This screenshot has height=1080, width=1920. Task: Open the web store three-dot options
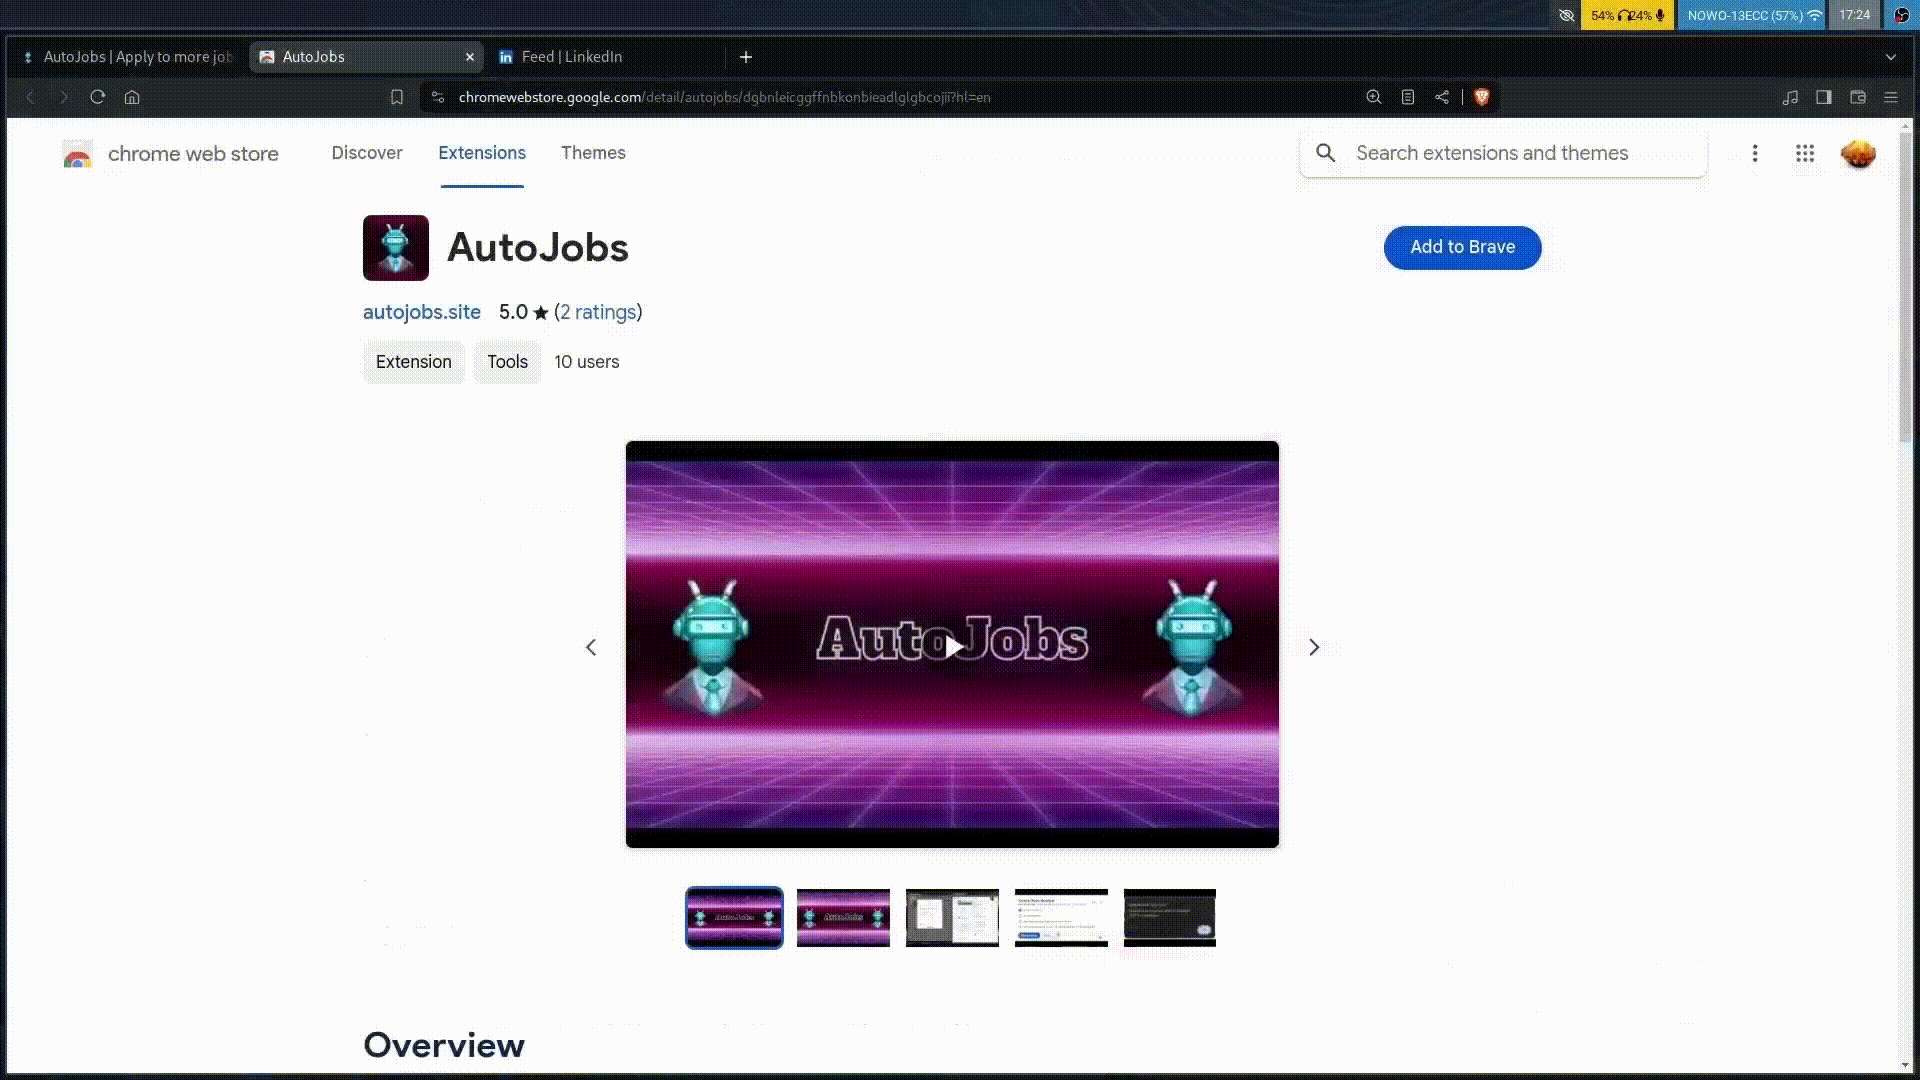pyautogui.click(x=1755, y=153)
